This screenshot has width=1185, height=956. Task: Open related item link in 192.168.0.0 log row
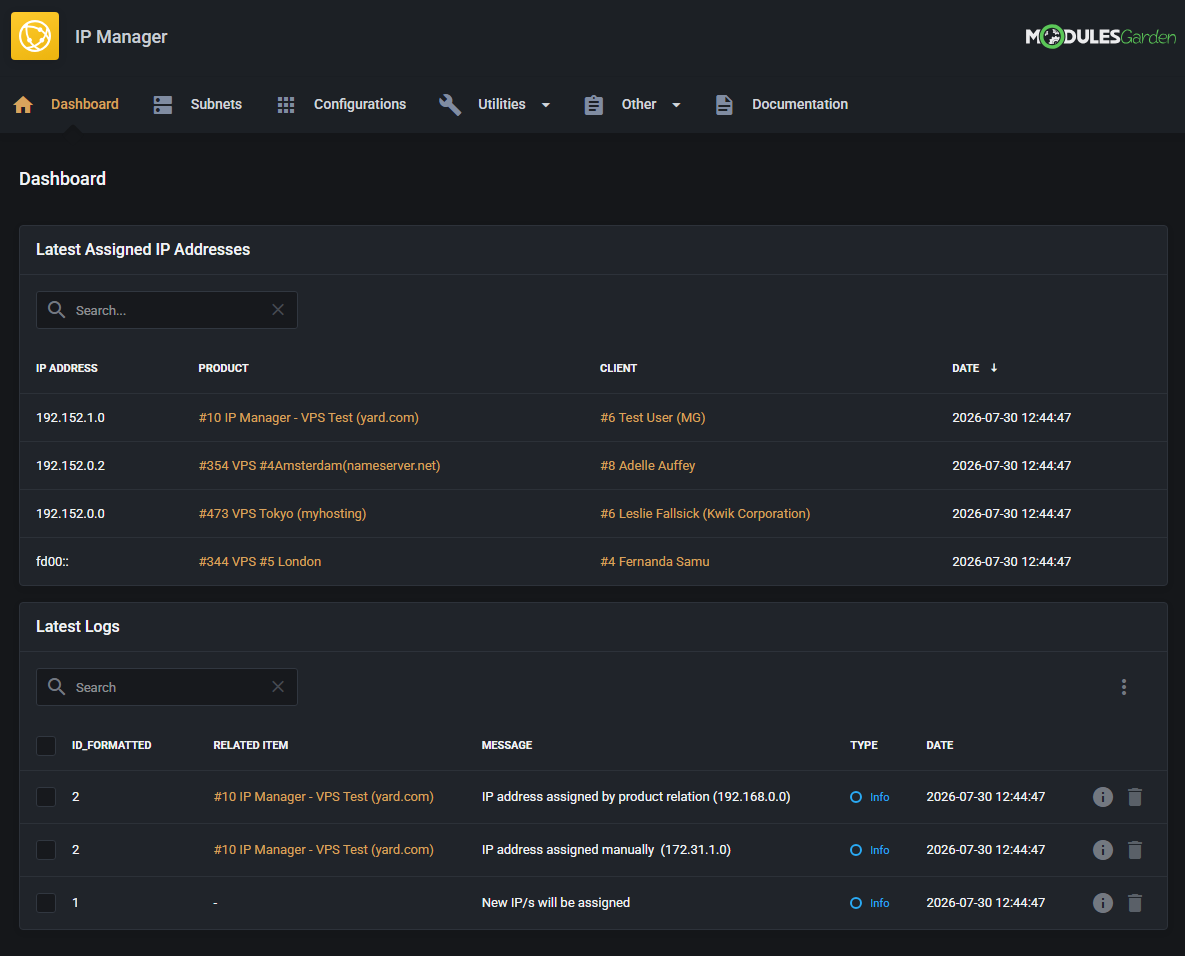point(323,797)
